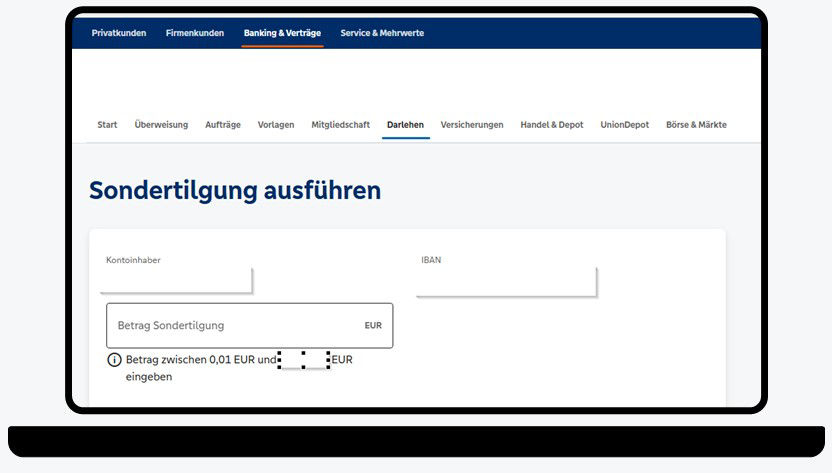This screenshot has height=473, width=832.
Task: Click the IBAN value field
Action: (505, 281)
